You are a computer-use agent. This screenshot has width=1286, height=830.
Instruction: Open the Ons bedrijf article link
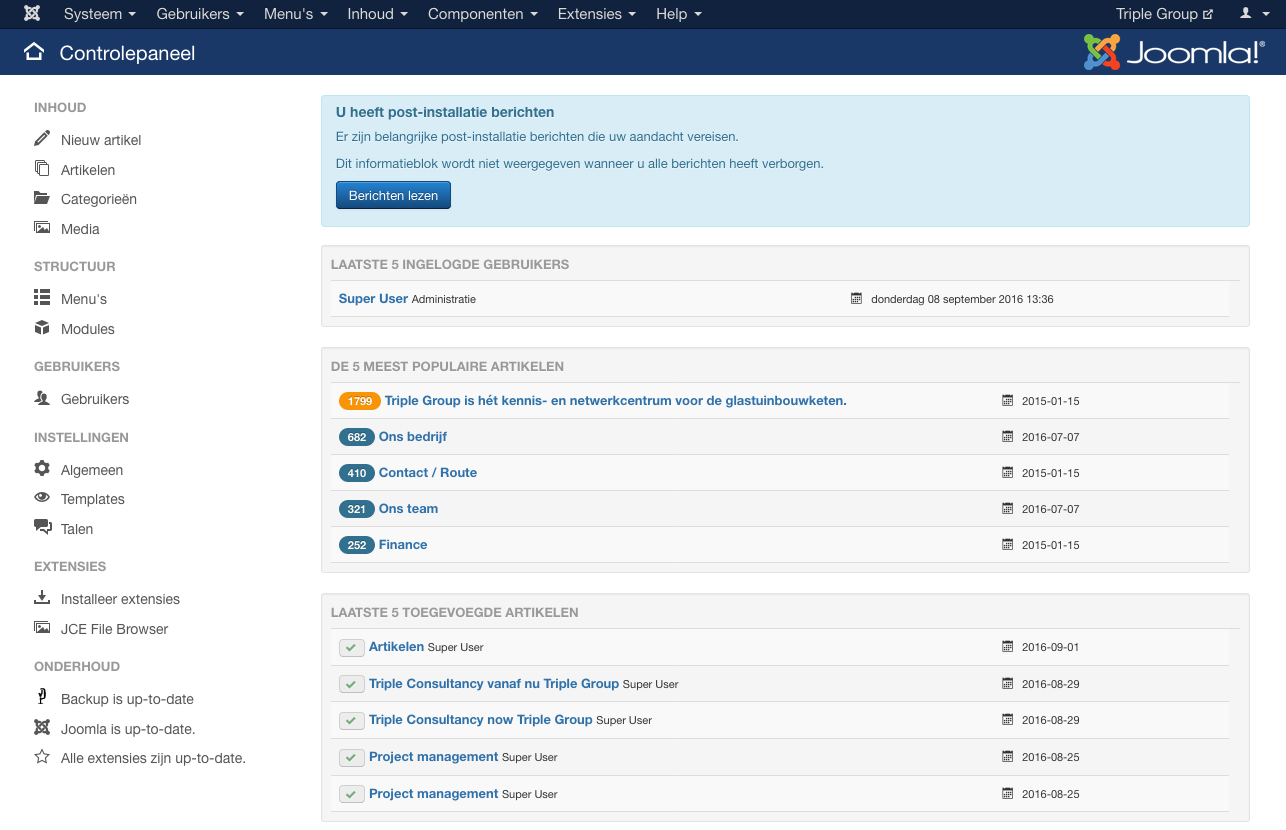coord(412,437)
